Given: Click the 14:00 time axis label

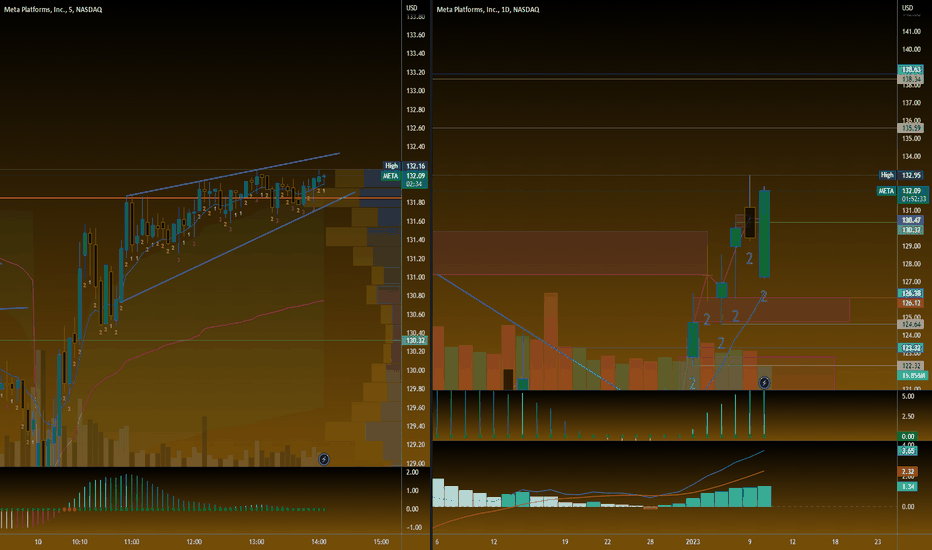Looking at the screenshot, I should 319,542.
